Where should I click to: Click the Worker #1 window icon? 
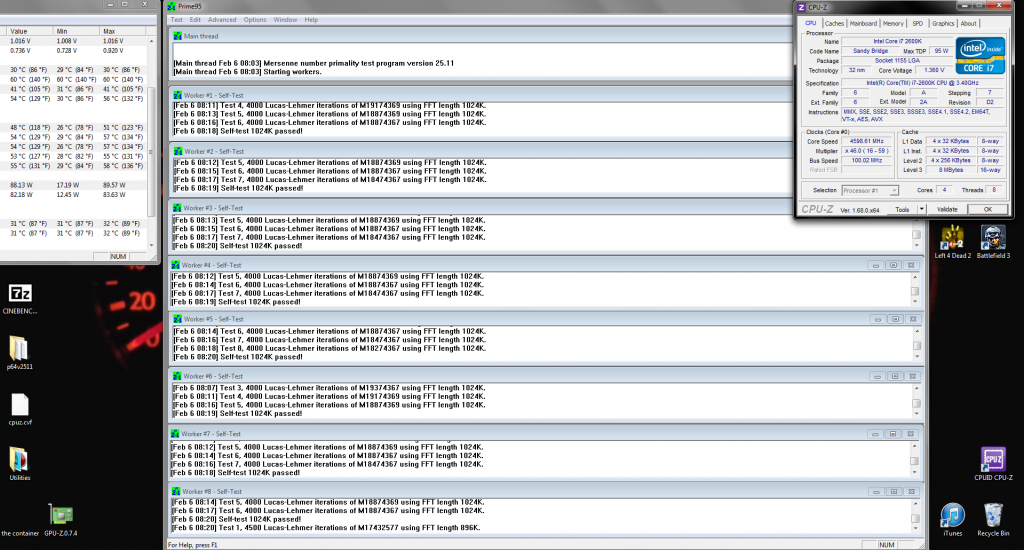(x=178, y=95)
